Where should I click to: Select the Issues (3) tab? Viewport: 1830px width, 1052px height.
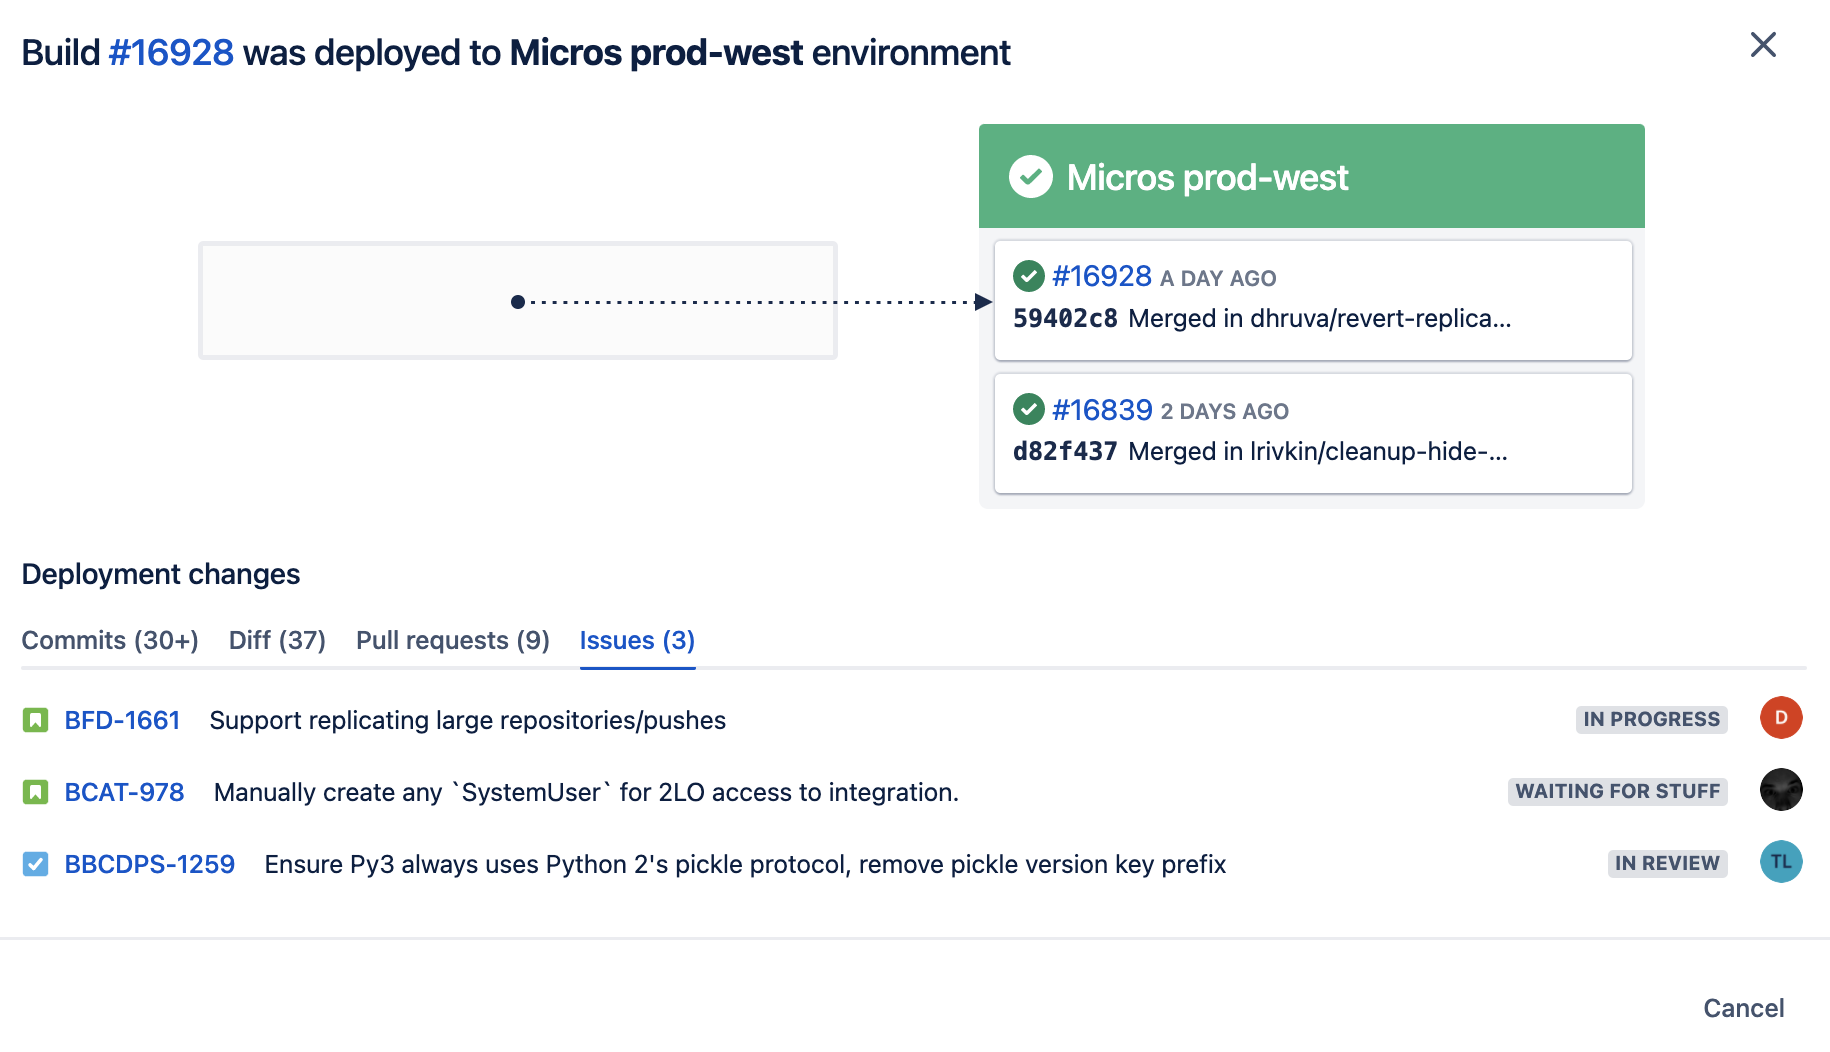point(637,640)
